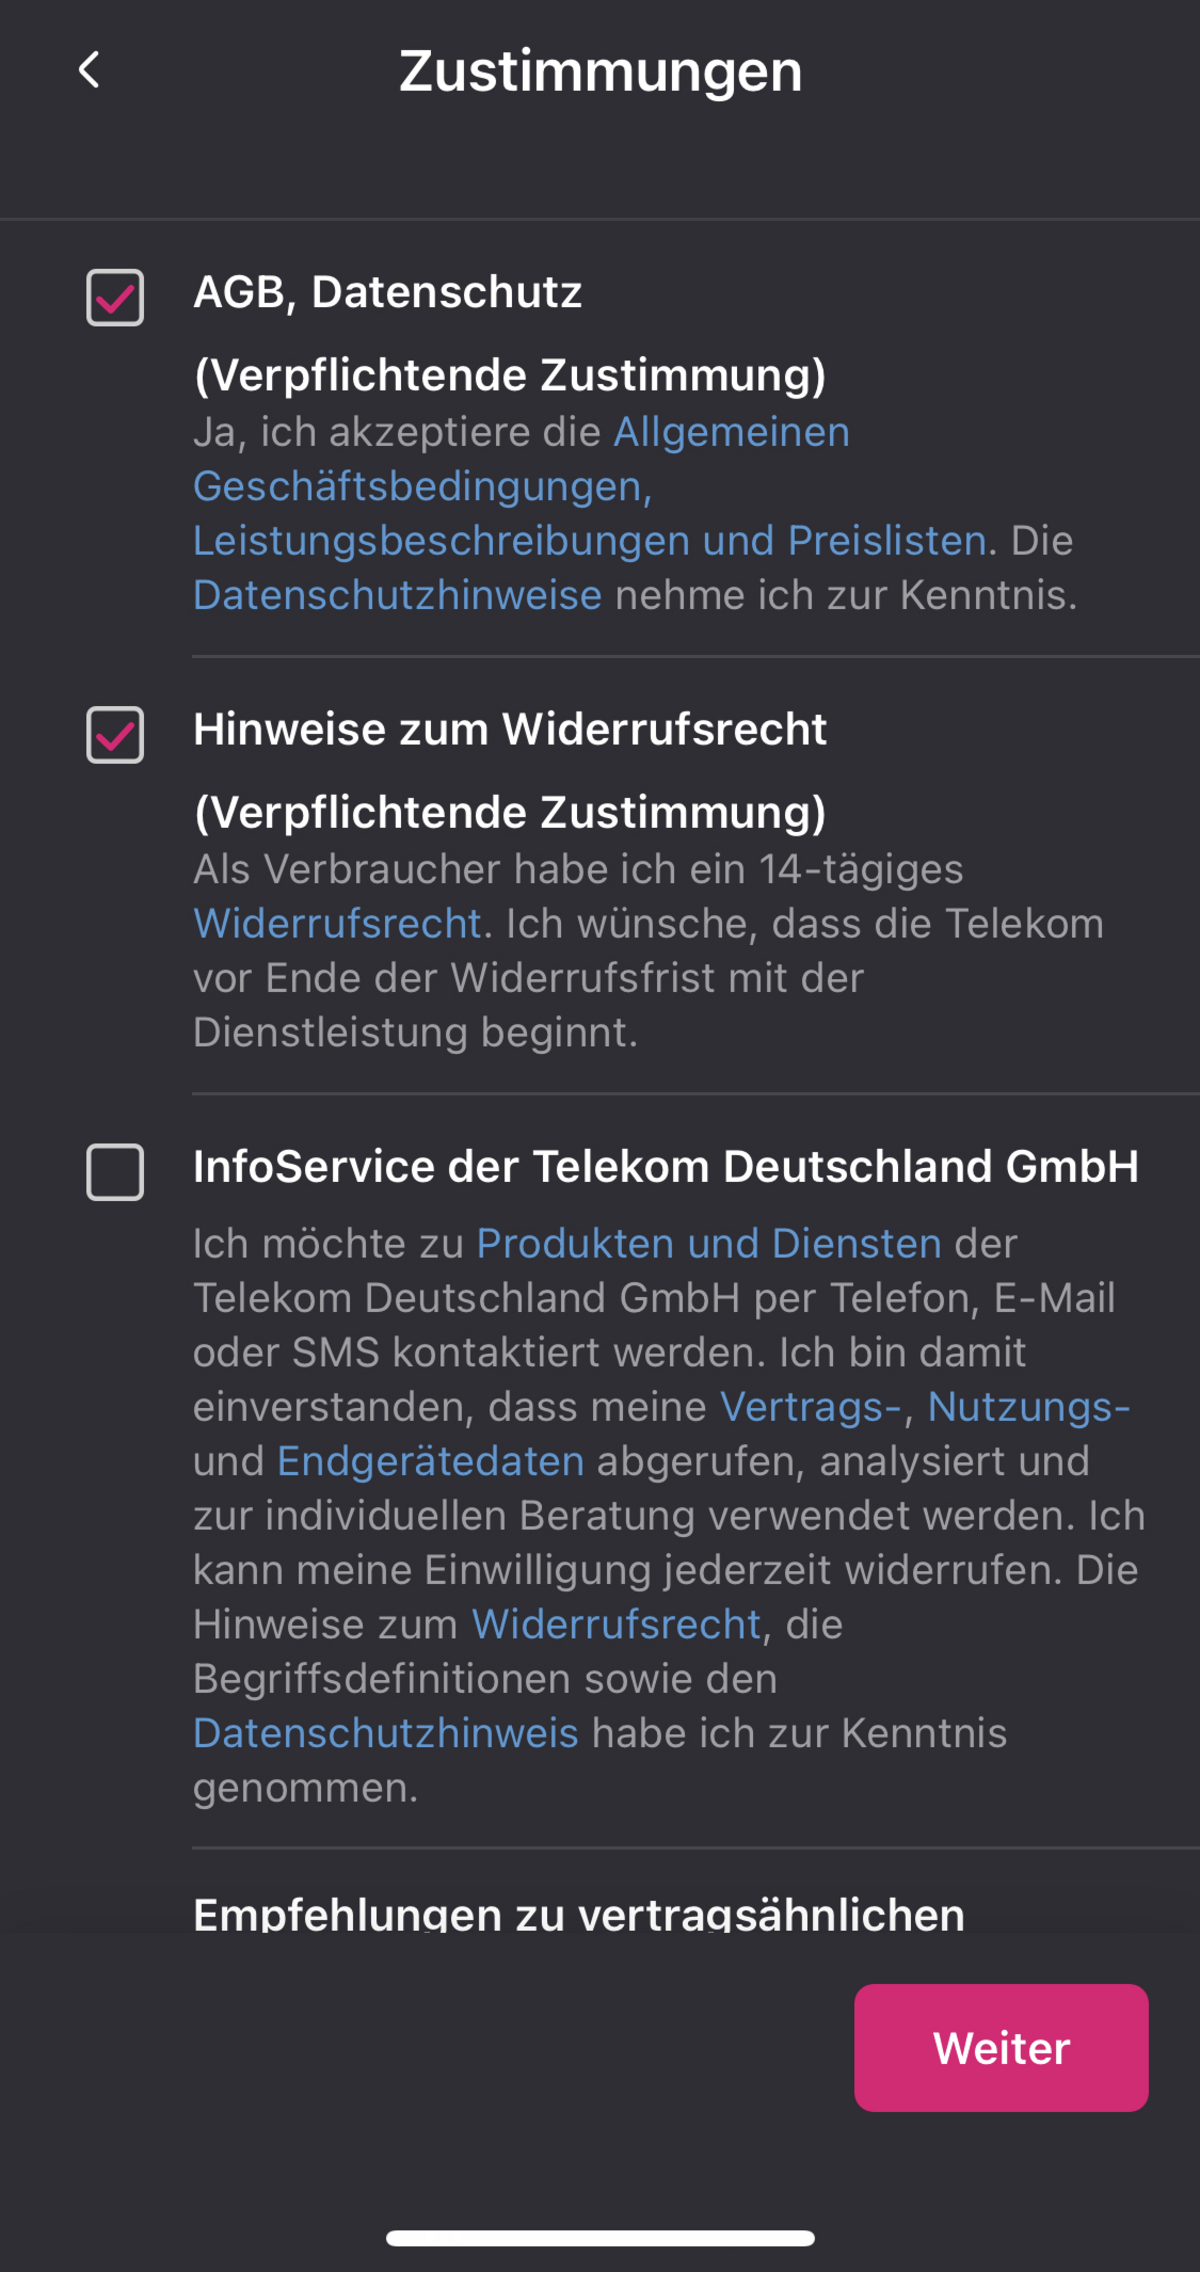Tap InfoService der Telekom Deutschland GmbH heading
The height and width of the screenshot is (2272, 1200).
click(x=665, y=1166)
